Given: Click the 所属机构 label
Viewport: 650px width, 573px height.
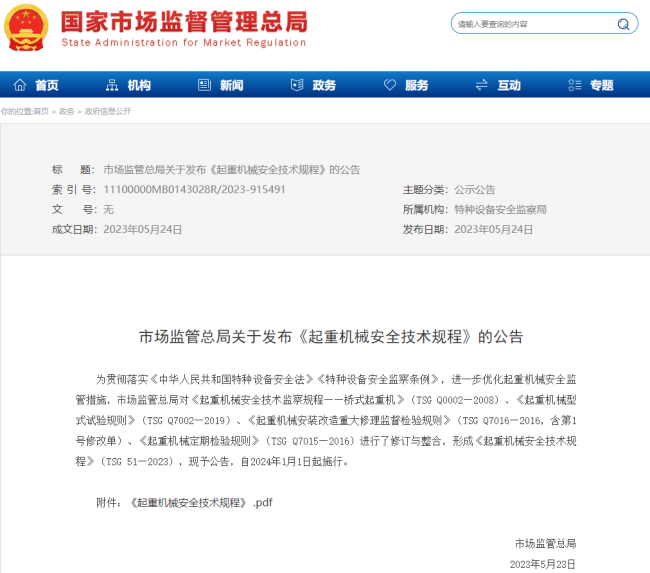Looking at the screenshot, I should [425, 210].
